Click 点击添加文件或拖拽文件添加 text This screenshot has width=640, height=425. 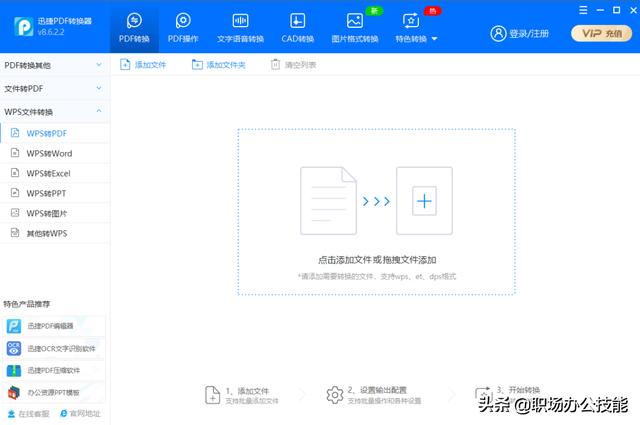coord(377,260)
